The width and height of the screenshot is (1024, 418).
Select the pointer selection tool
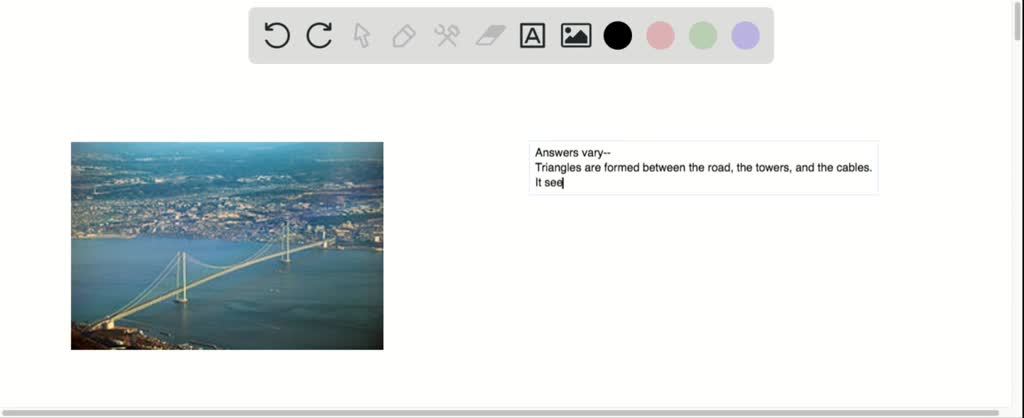362,36
